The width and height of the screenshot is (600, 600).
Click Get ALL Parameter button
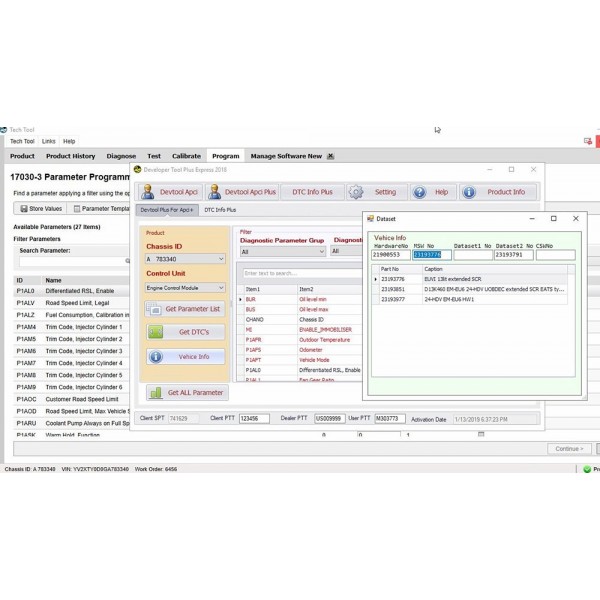point(187,393)
